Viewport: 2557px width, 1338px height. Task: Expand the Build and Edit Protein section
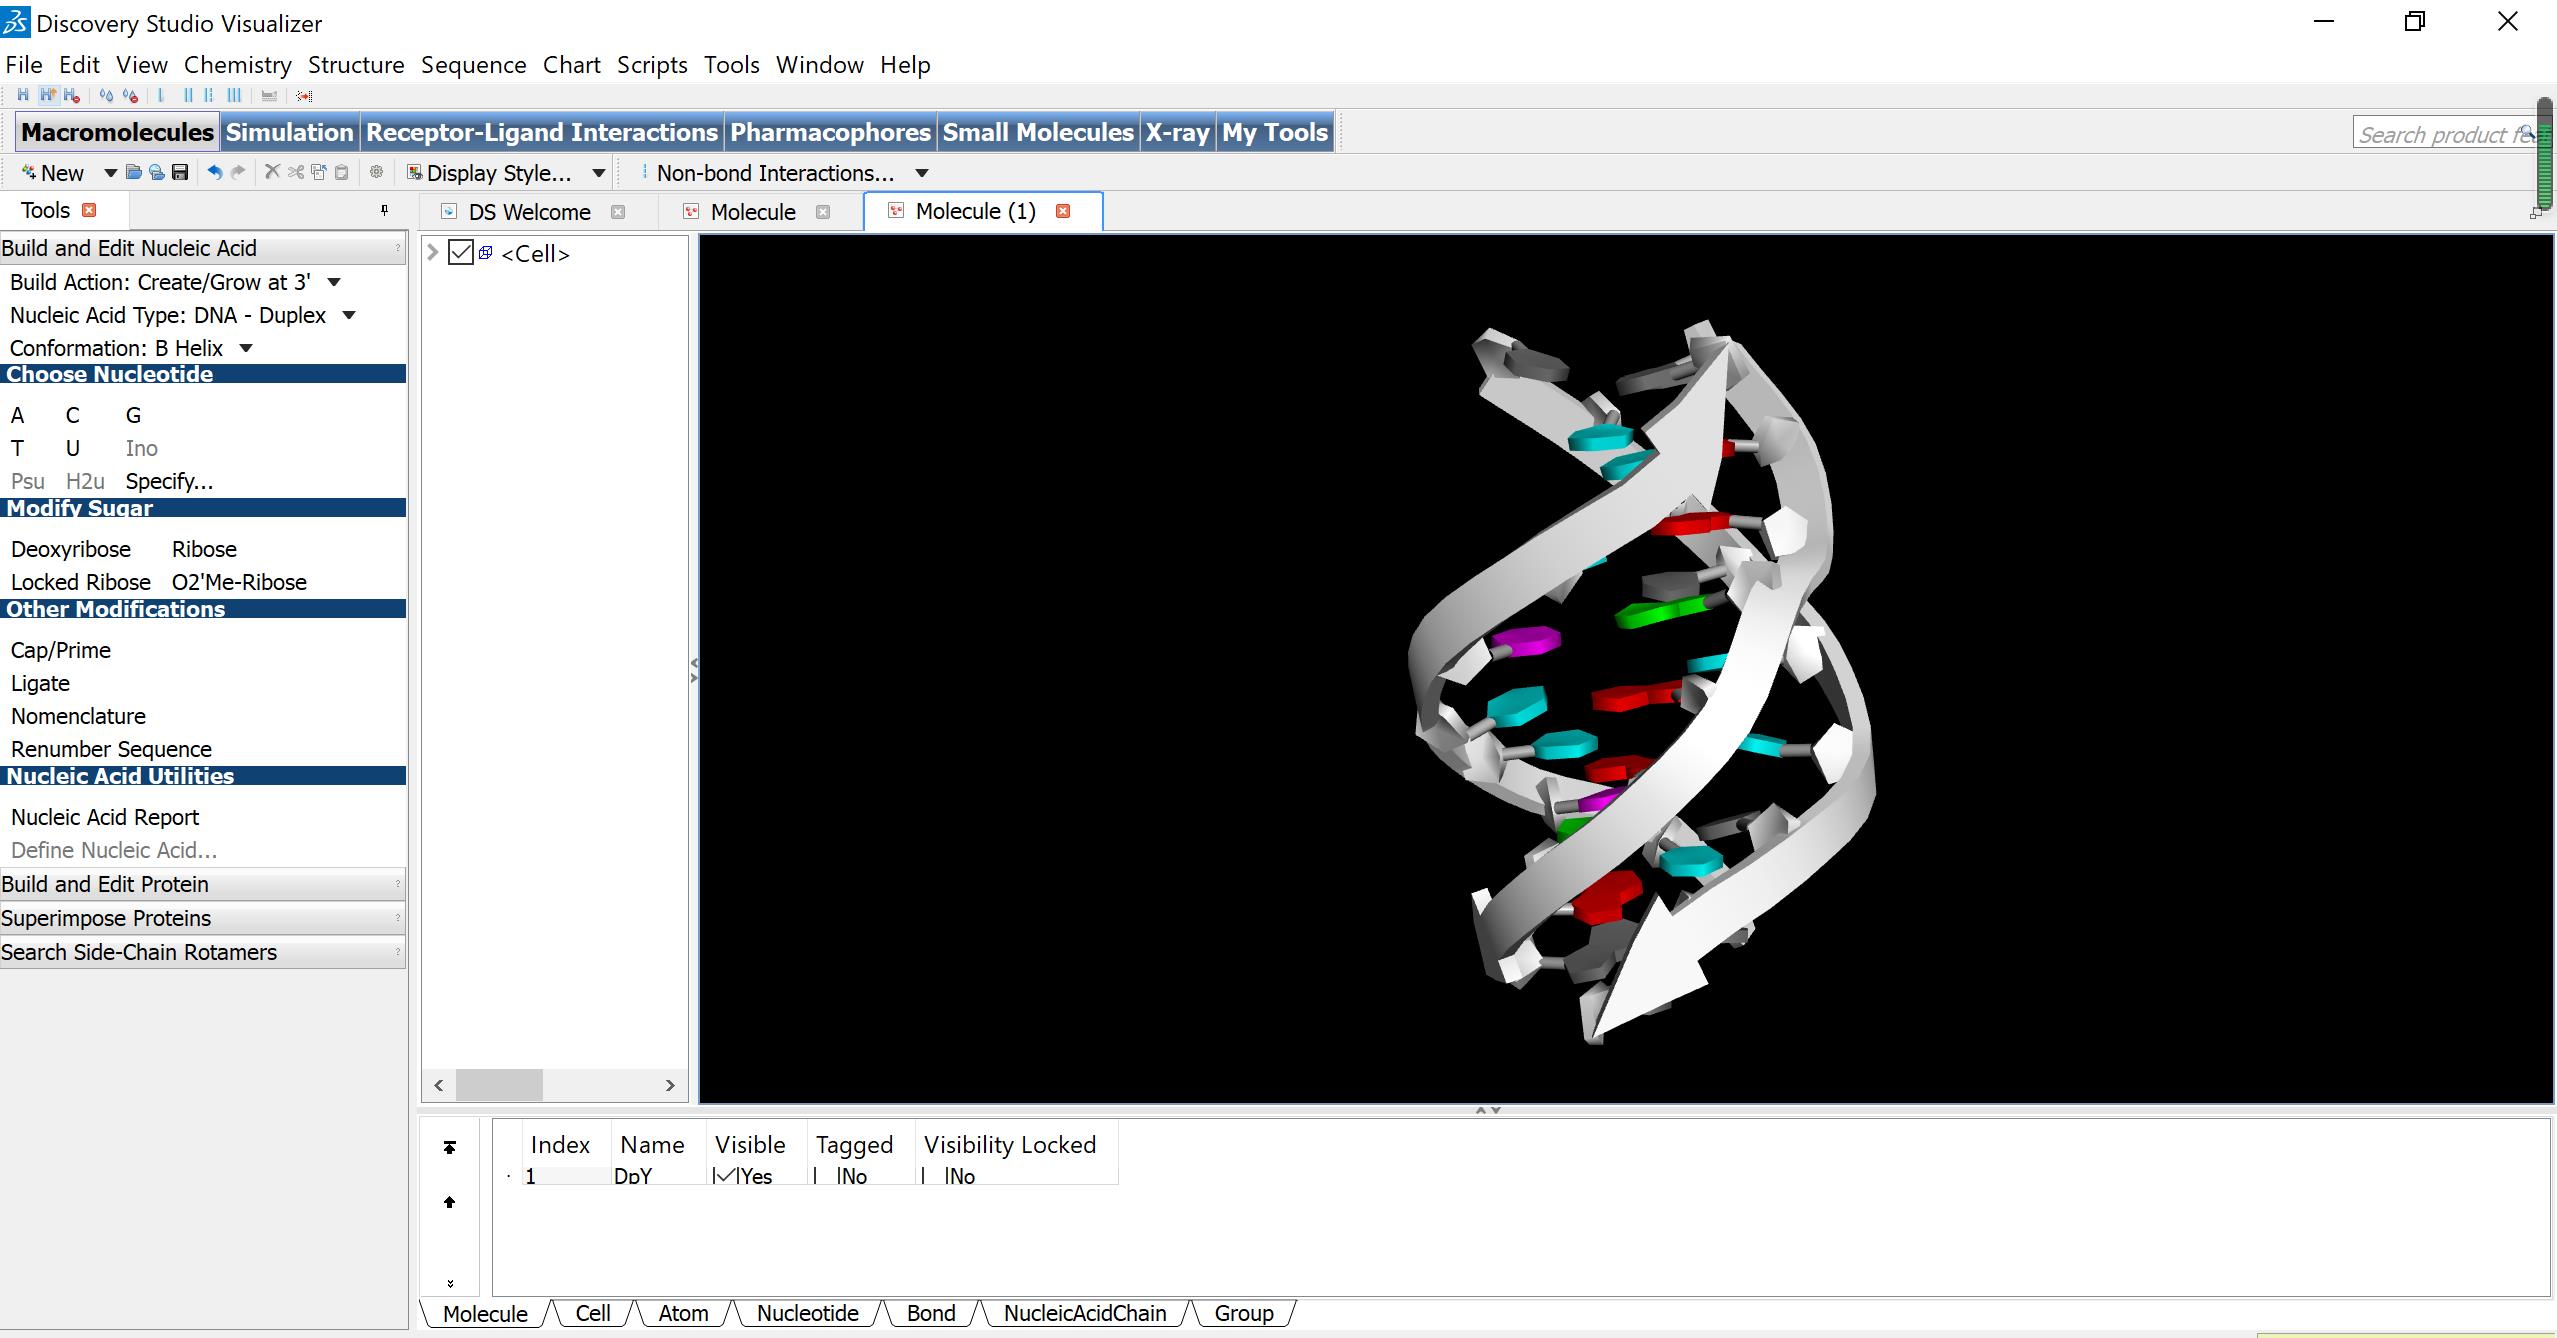pos(203,884)
